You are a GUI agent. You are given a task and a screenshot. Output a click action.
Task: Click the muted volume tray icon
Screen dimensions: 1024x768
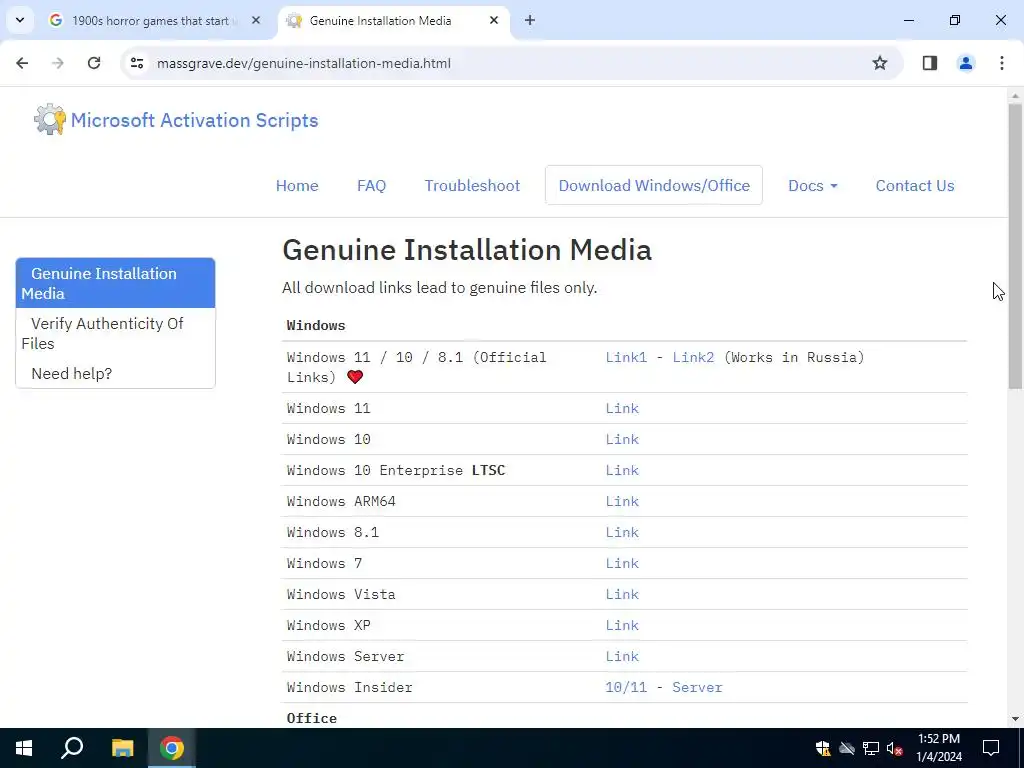point(895,748)
